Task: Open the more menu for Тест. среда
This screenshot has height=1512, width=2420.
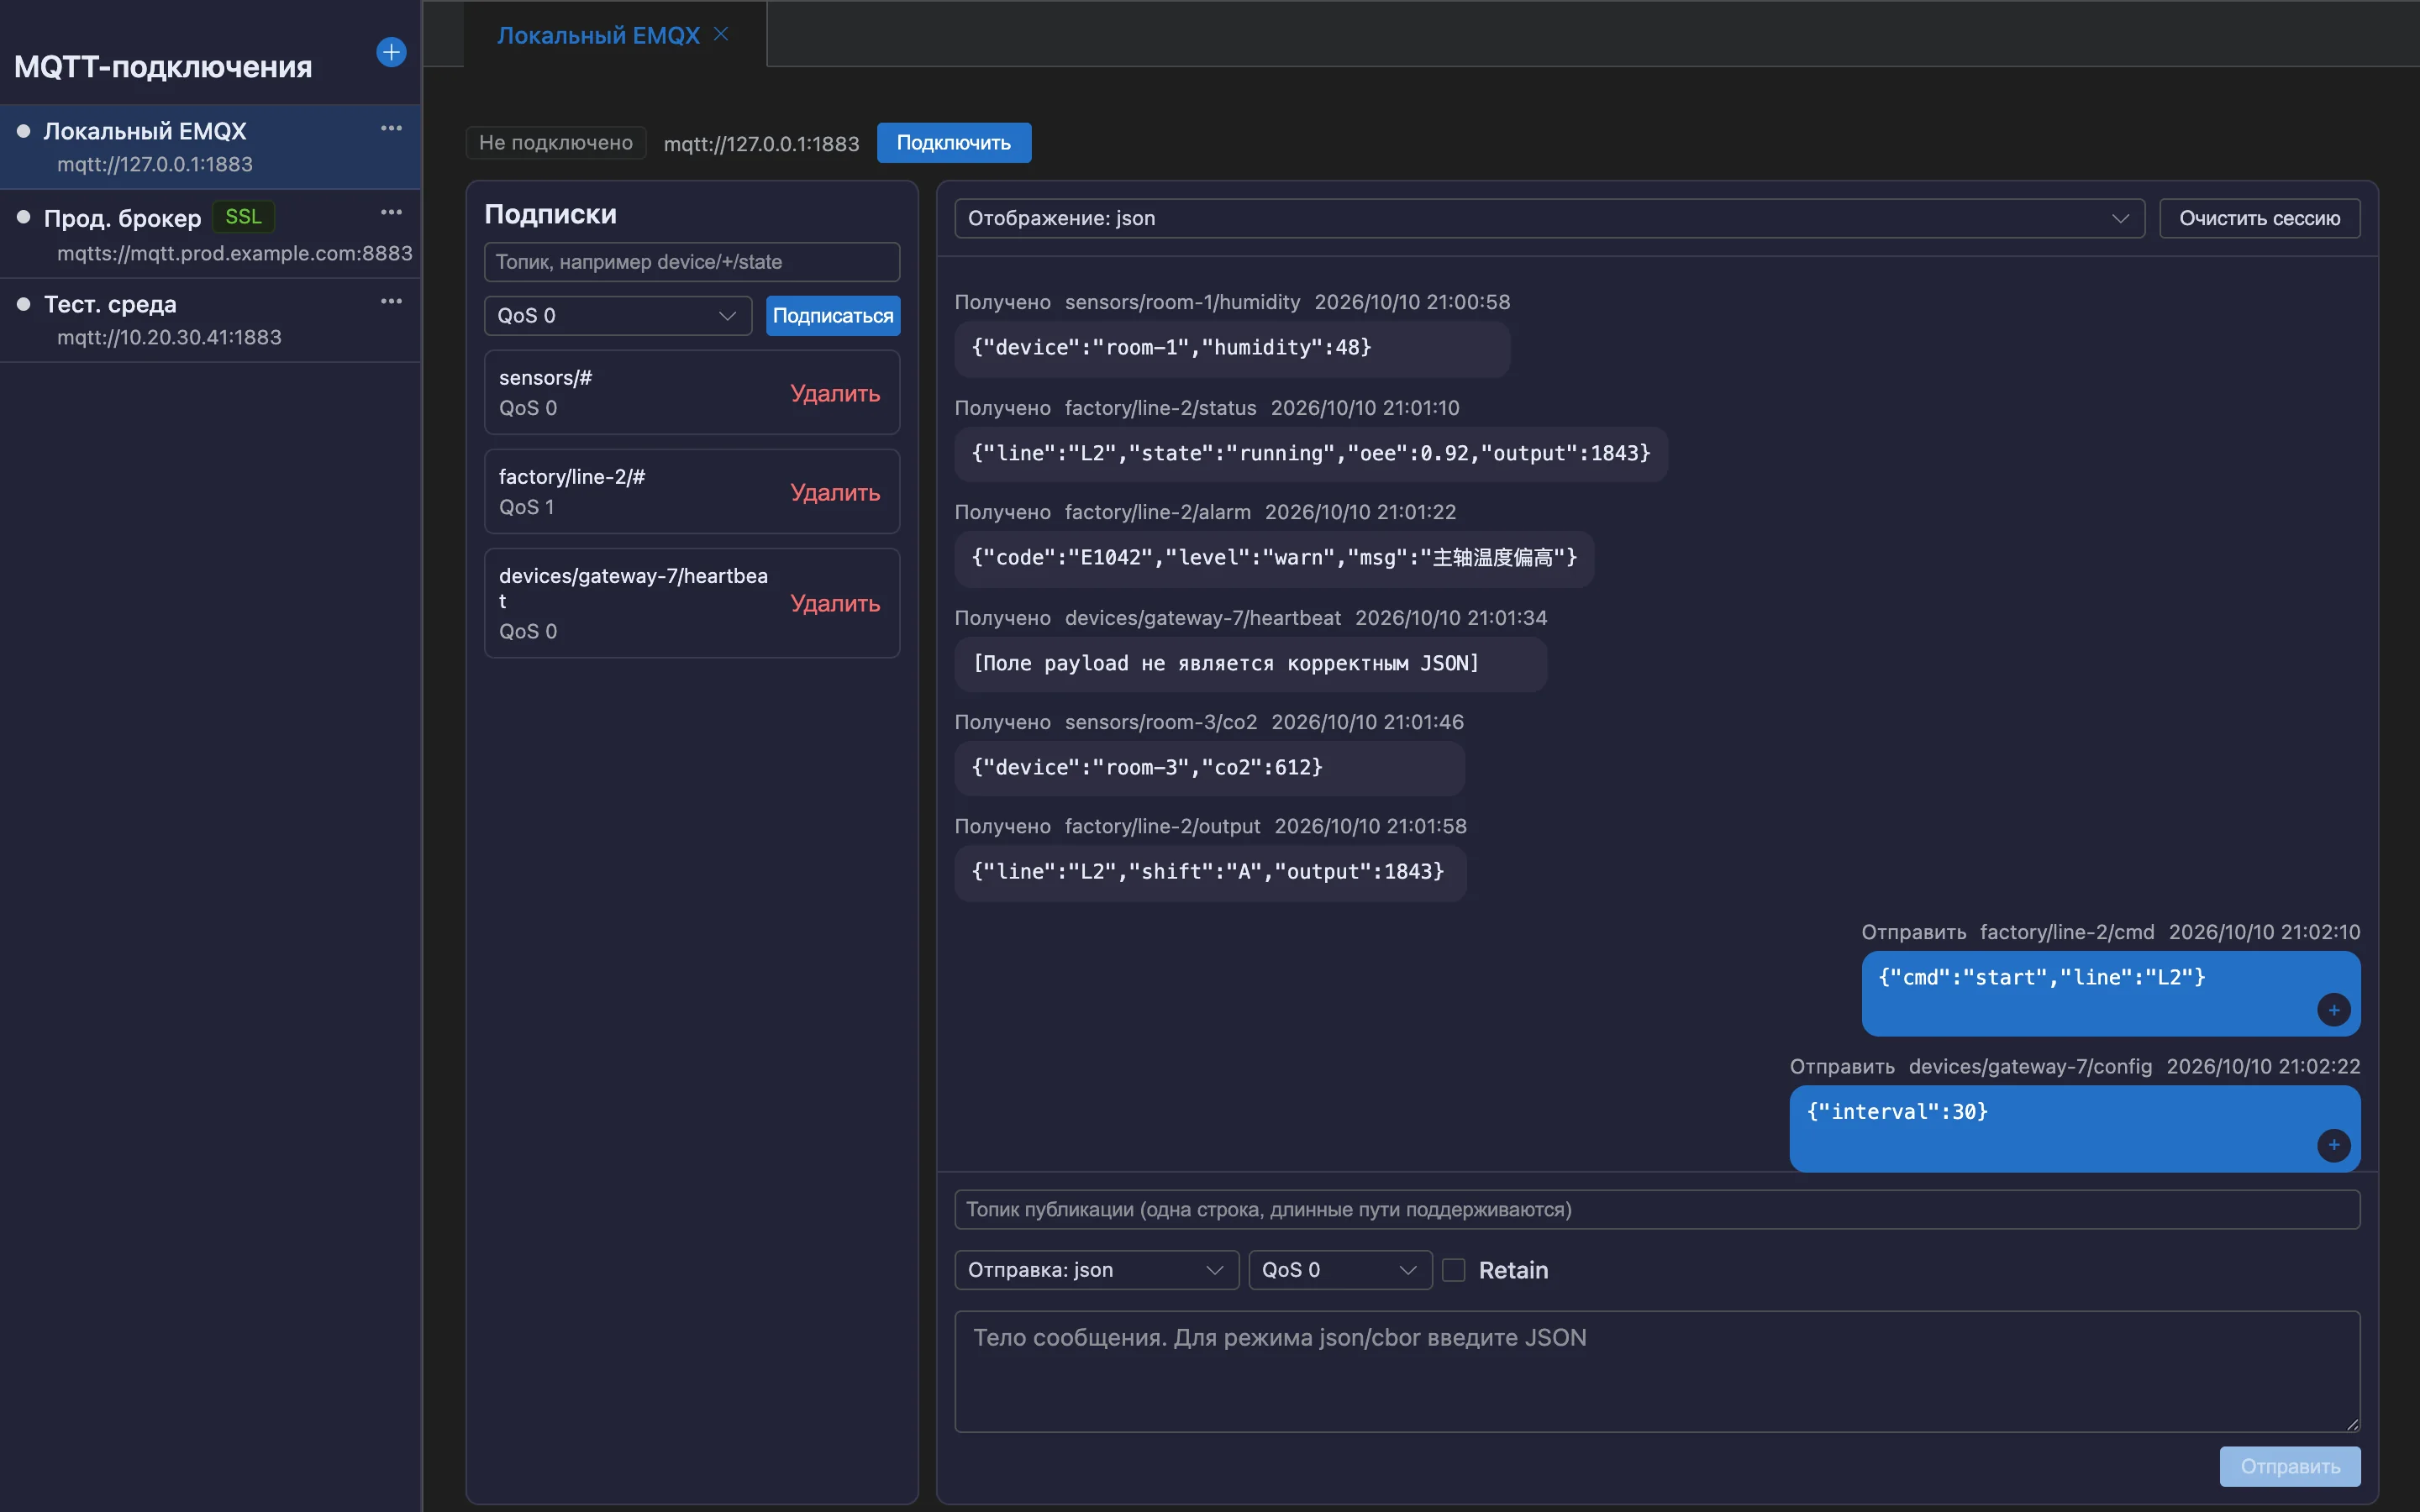Action: click(x=391, y=301)
